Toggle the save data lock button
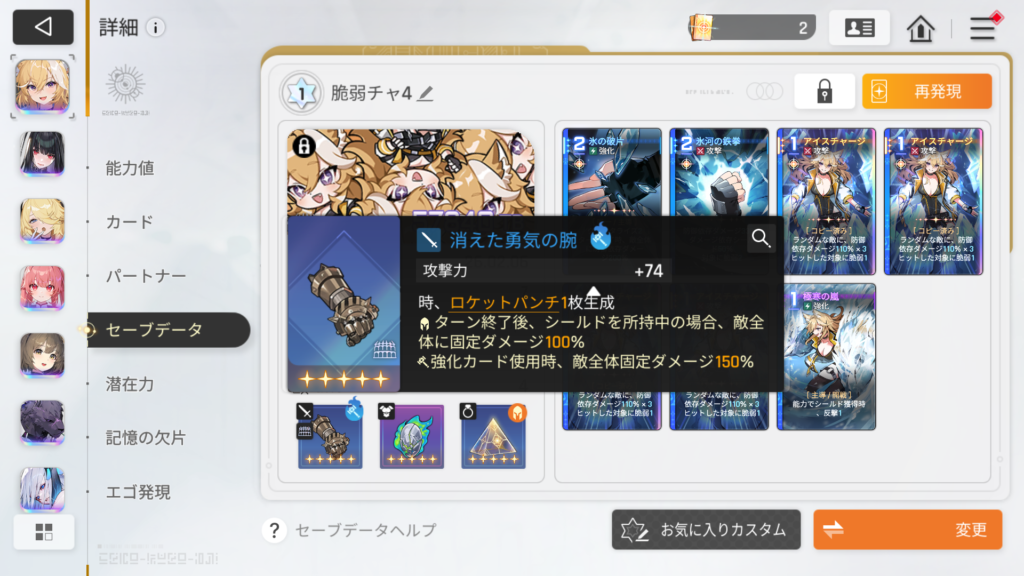The width and height of the screenshot is (1024, 576). click(x=824, y=91)
